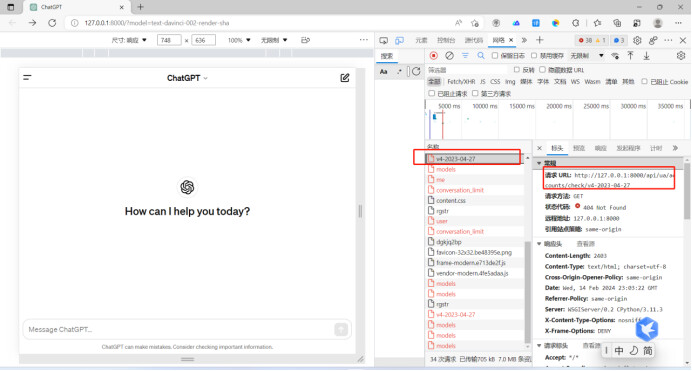Click the red 38 errors badge
Image resolution: width=692 pixels, height=371 pixels.
pos(585,40)
